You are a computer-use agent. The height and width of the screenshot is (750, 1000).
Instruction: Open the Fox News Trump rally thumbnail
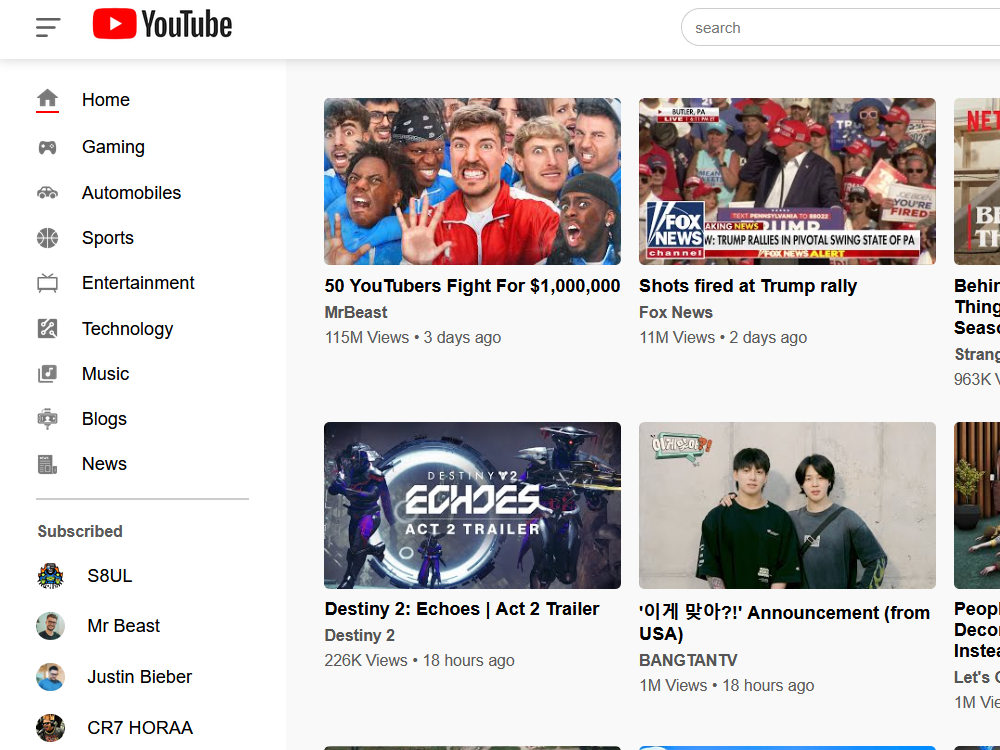[787, 181]
